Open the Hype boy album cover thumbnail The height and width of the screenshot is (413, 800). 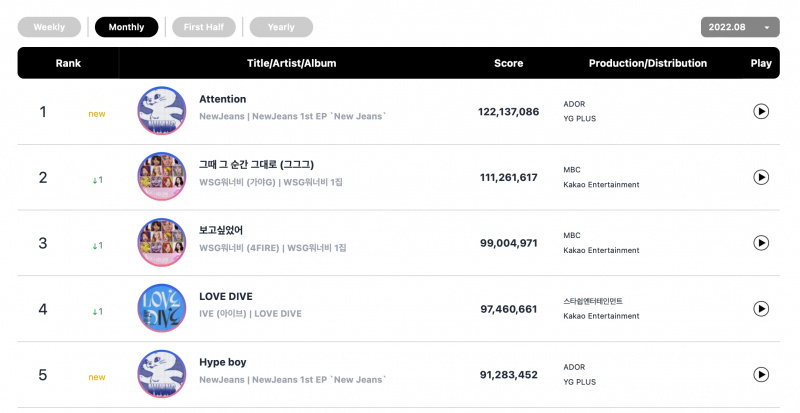click(x=162, y=374)
